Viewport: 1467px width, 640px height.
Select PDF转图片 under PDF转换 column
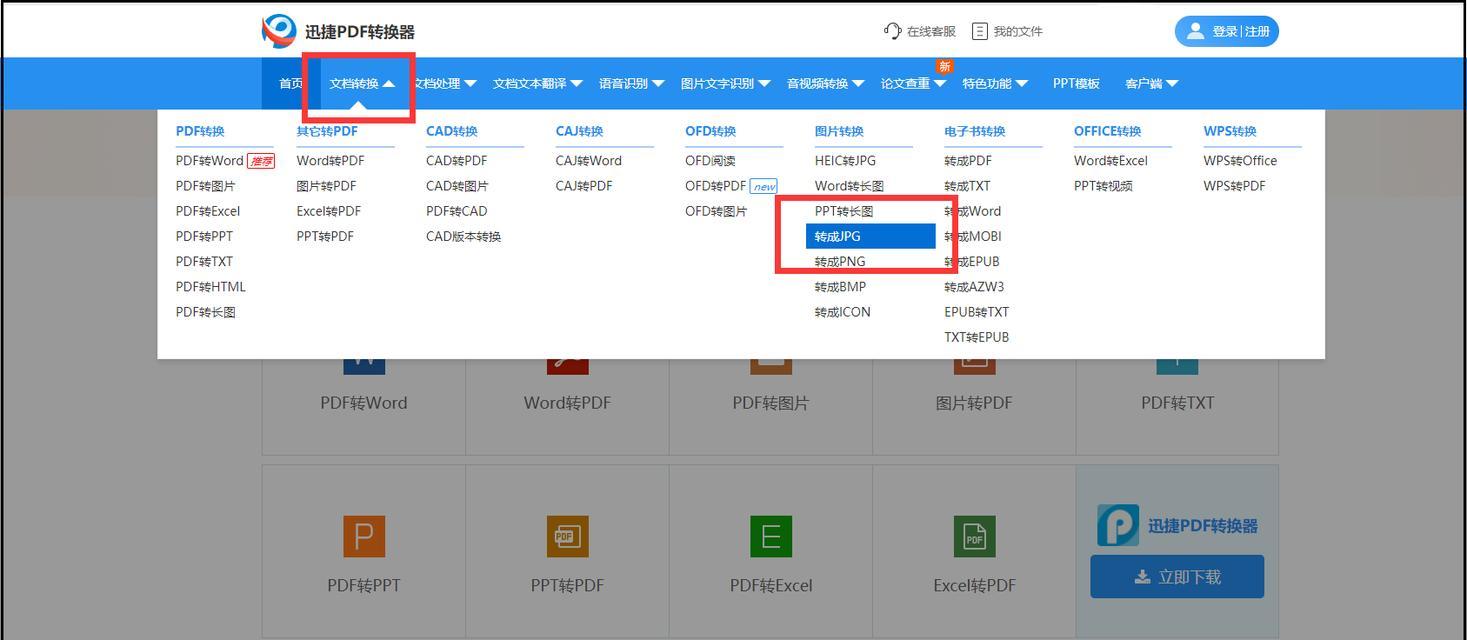pos(206,186)
